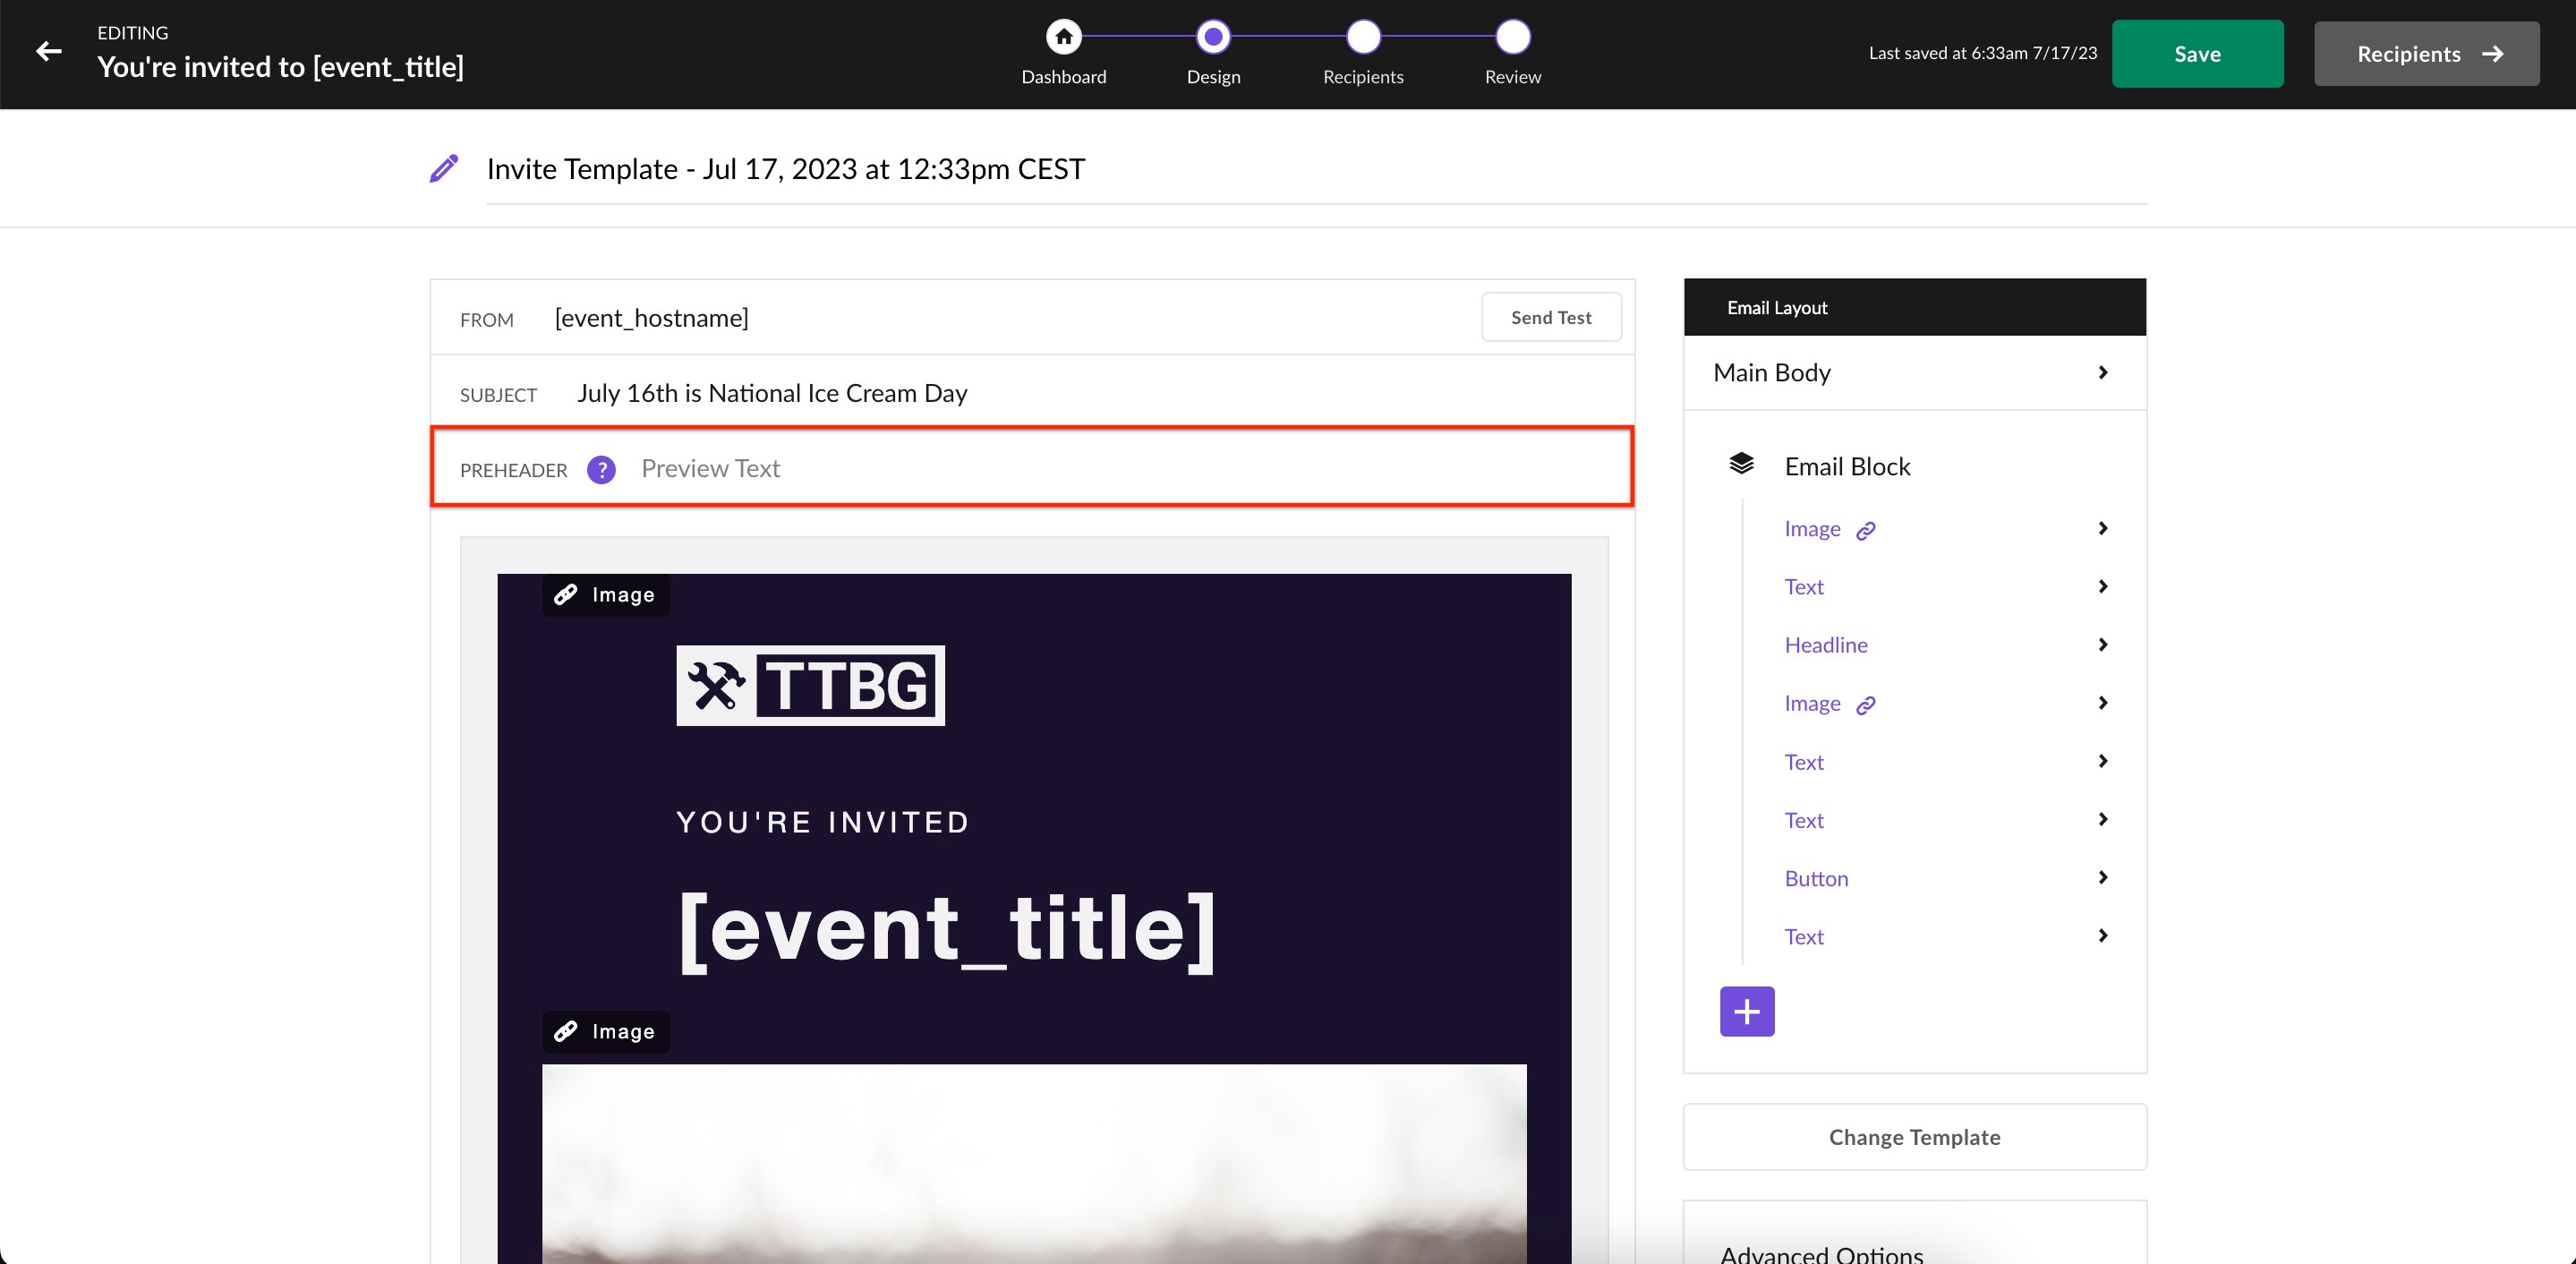Image resolution: width=2576 pixels, height=1264 pixels.
Task: Click the pencil edit icon for template name
Action: (x=444, y=168)
